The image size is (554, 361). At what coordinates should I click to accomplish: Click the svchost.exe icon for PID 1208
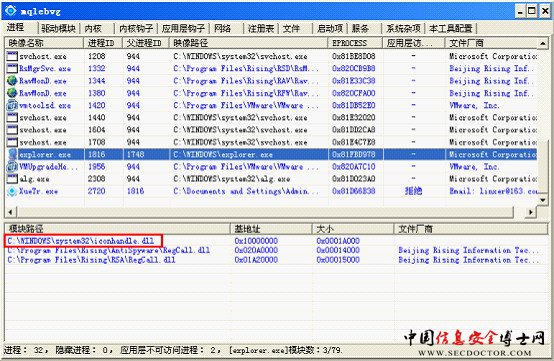pos(12,56)
